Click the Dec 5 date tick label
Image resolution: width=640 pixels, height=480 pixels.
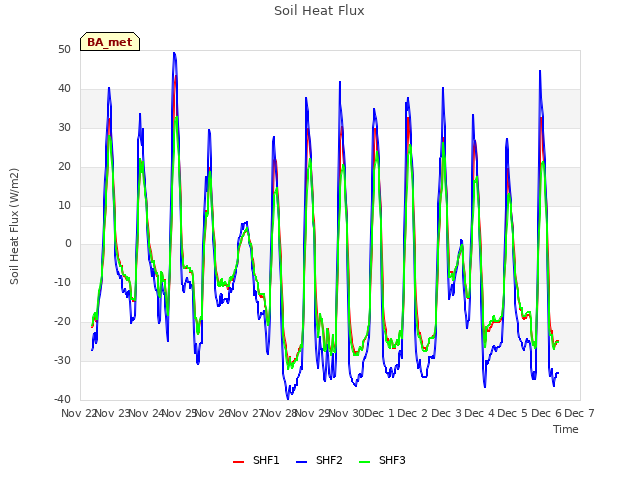(x=513, y=413)
